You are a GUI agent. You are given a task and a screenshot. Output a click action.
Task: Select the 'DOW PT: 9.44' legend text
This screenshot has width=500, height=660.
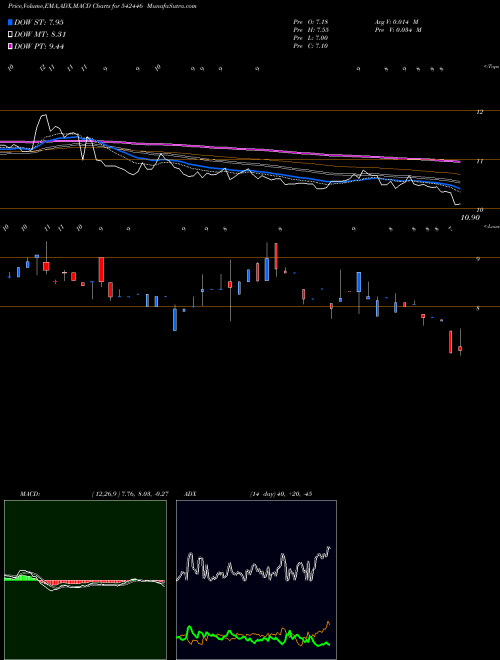click(x=39, y=47)
